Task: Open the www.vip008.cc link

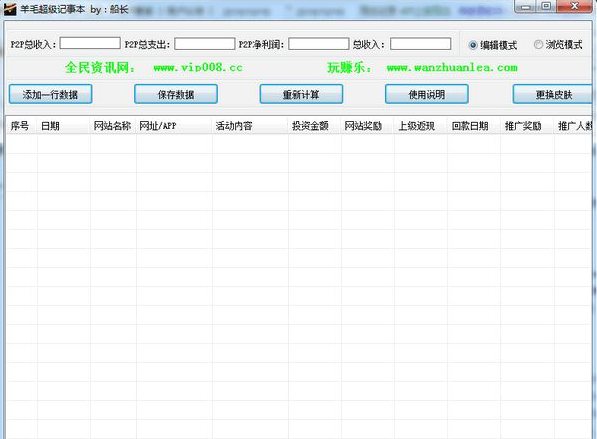Action: coord(198,68)
